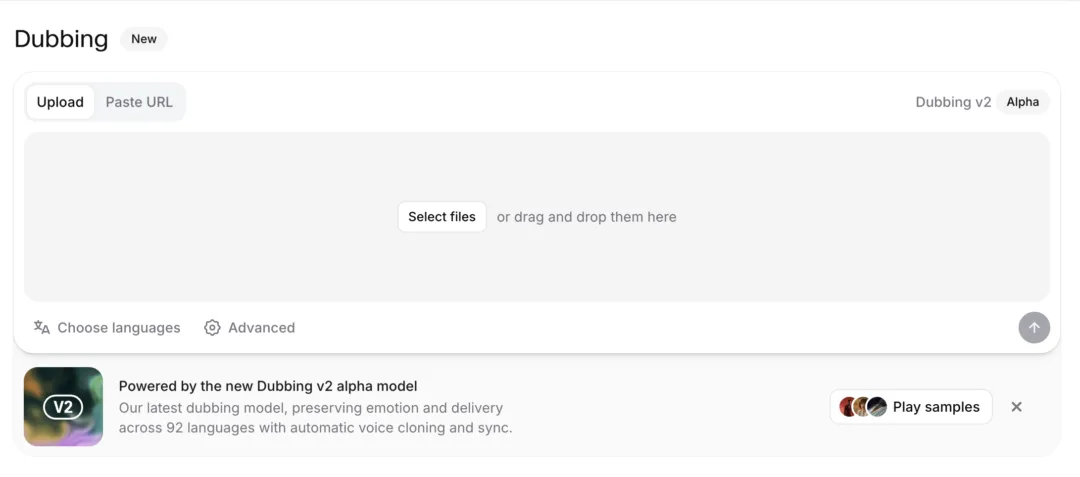Click the 'or drag and drop them here' text

pos(587,217)
